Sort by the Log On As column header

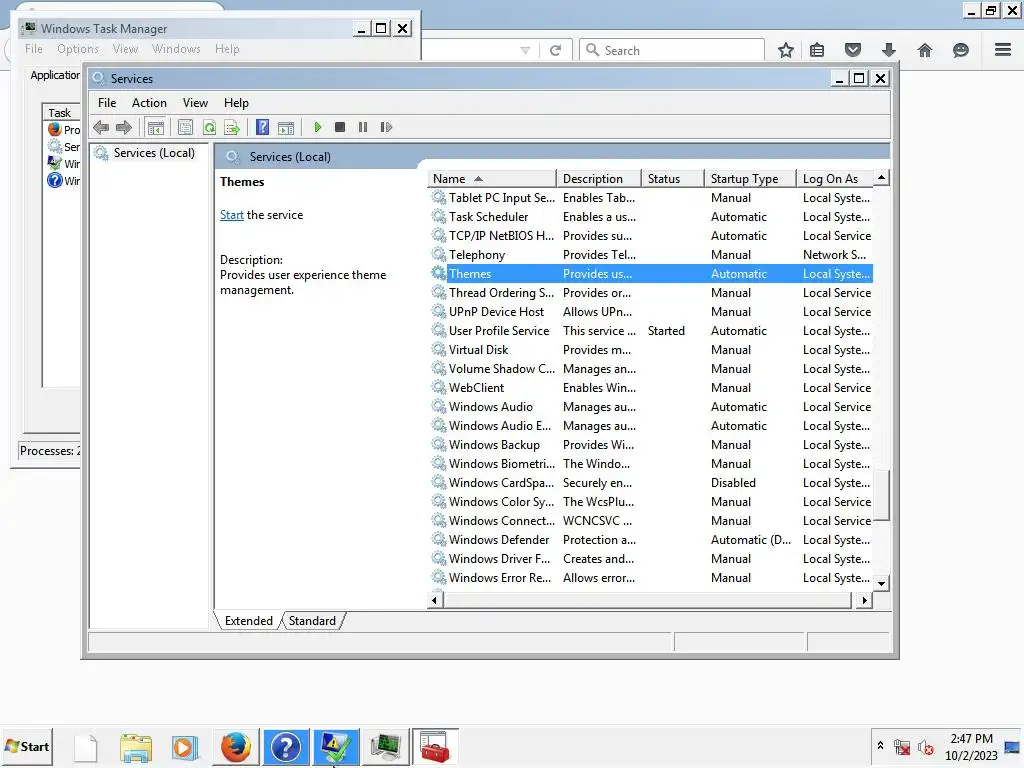coord(835,179)
